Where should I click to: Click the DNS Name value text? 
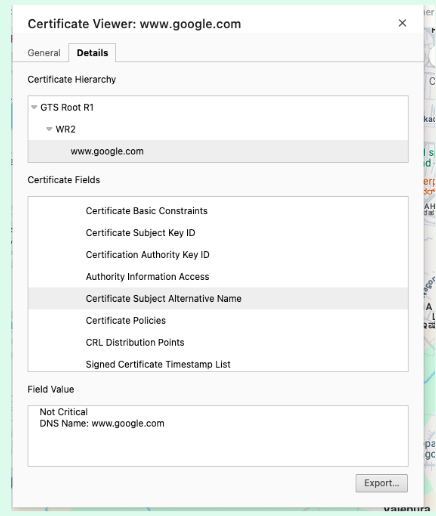click(x=102, y=423)
